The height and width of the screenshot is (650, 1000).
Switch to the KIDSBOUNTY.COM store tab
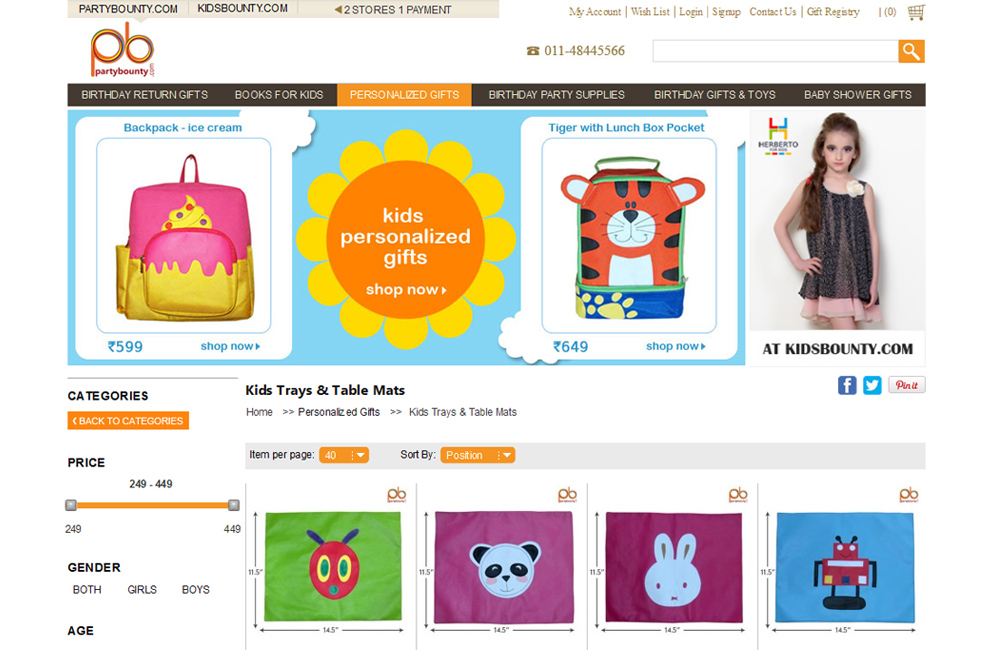[242, 8]
